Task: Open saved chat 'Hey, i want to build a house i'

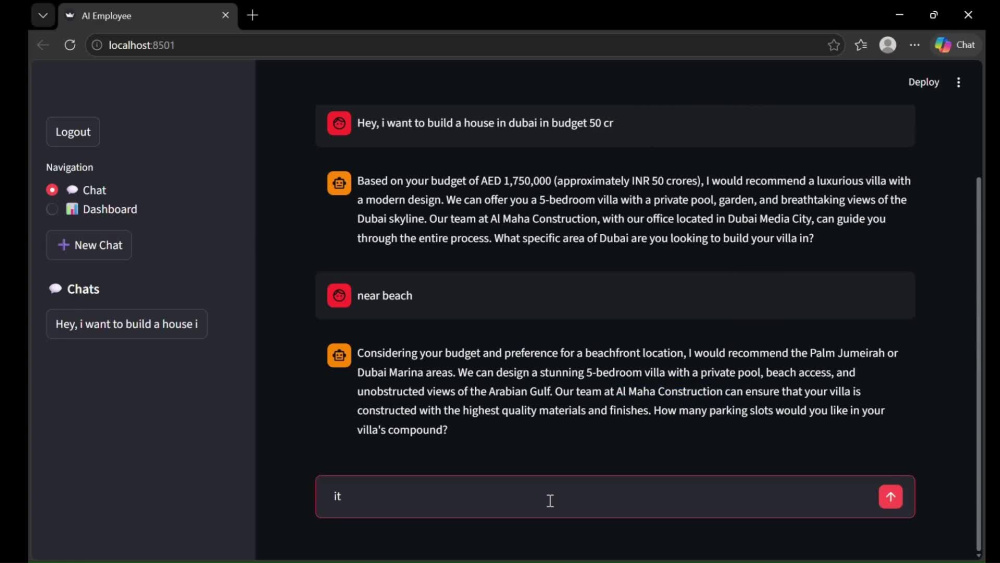Action: click(x=126, y=324)
